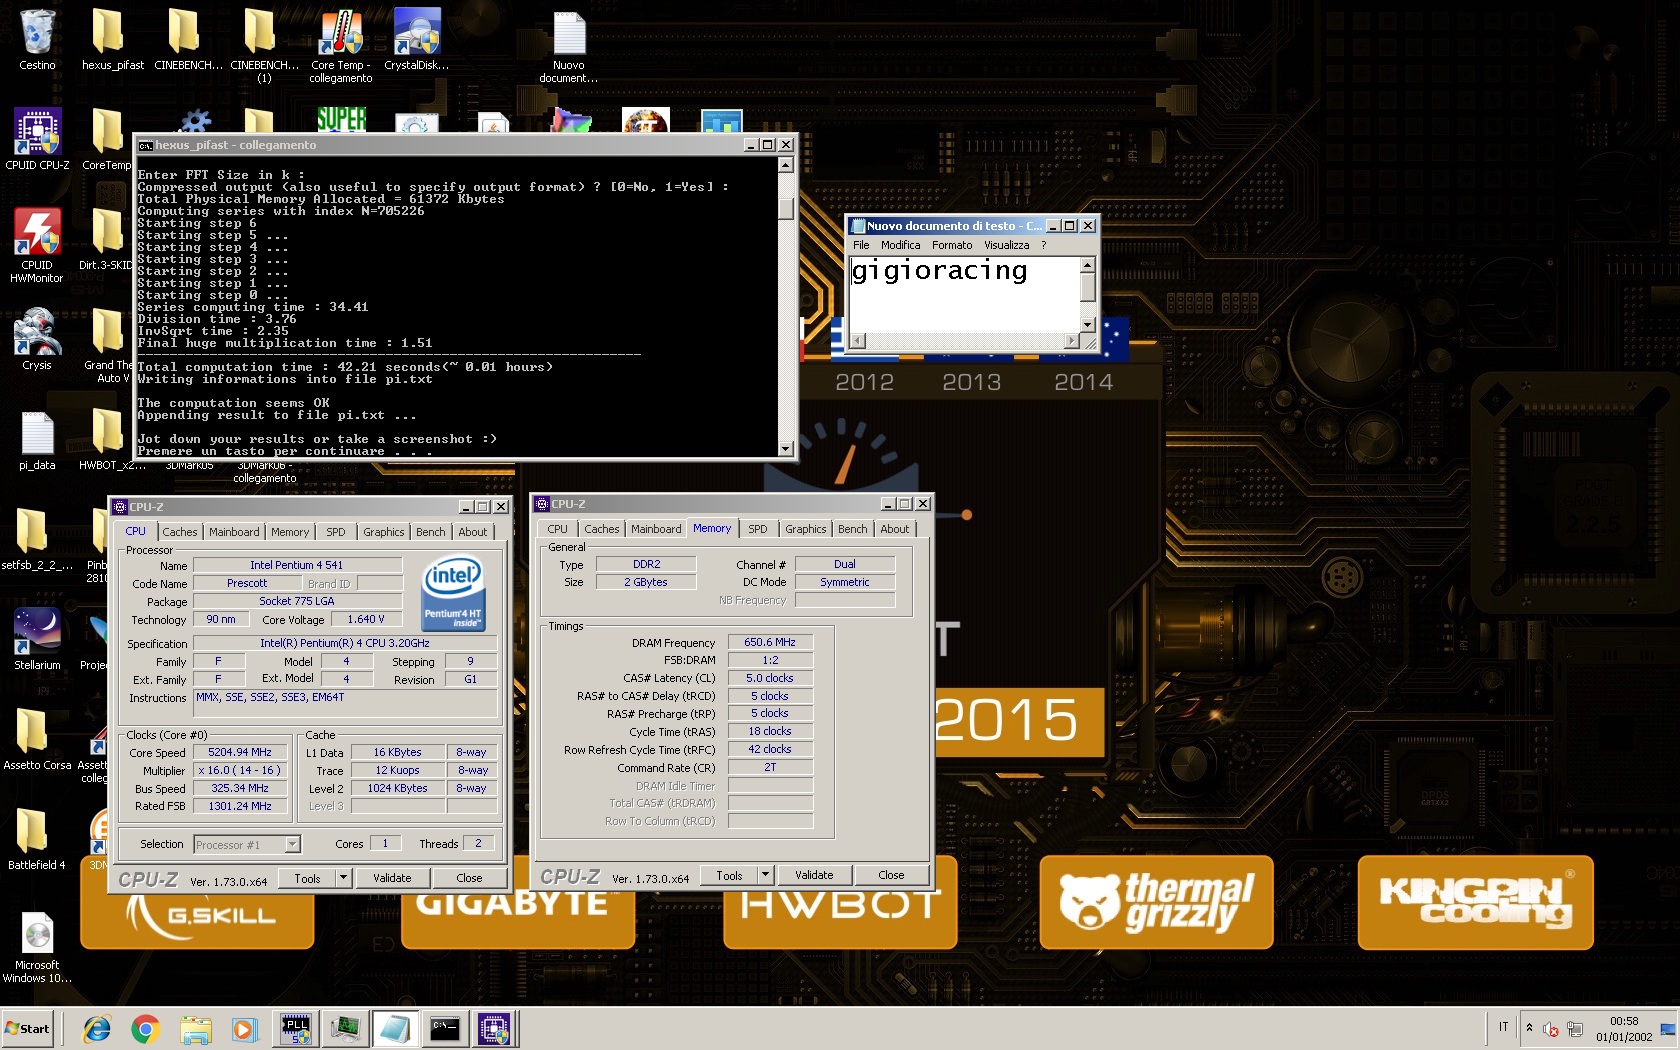Viewport: 1680px width, 1050px height.
Task: Switch to the command prompt taskbar item
Action: 444,1029
